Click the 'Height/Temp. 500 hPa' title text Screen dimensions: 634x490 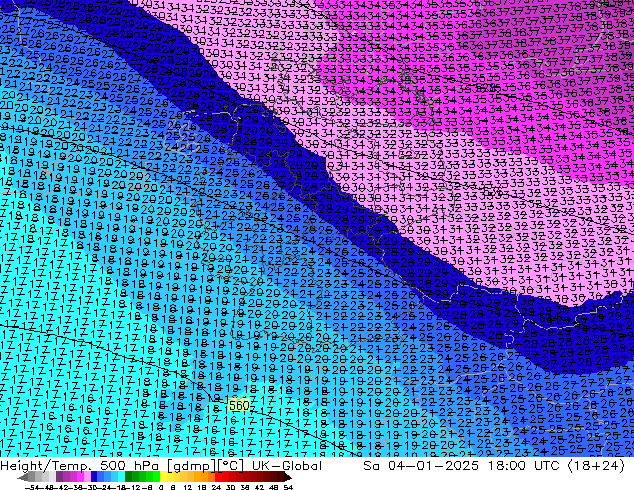tap(81, 466)
